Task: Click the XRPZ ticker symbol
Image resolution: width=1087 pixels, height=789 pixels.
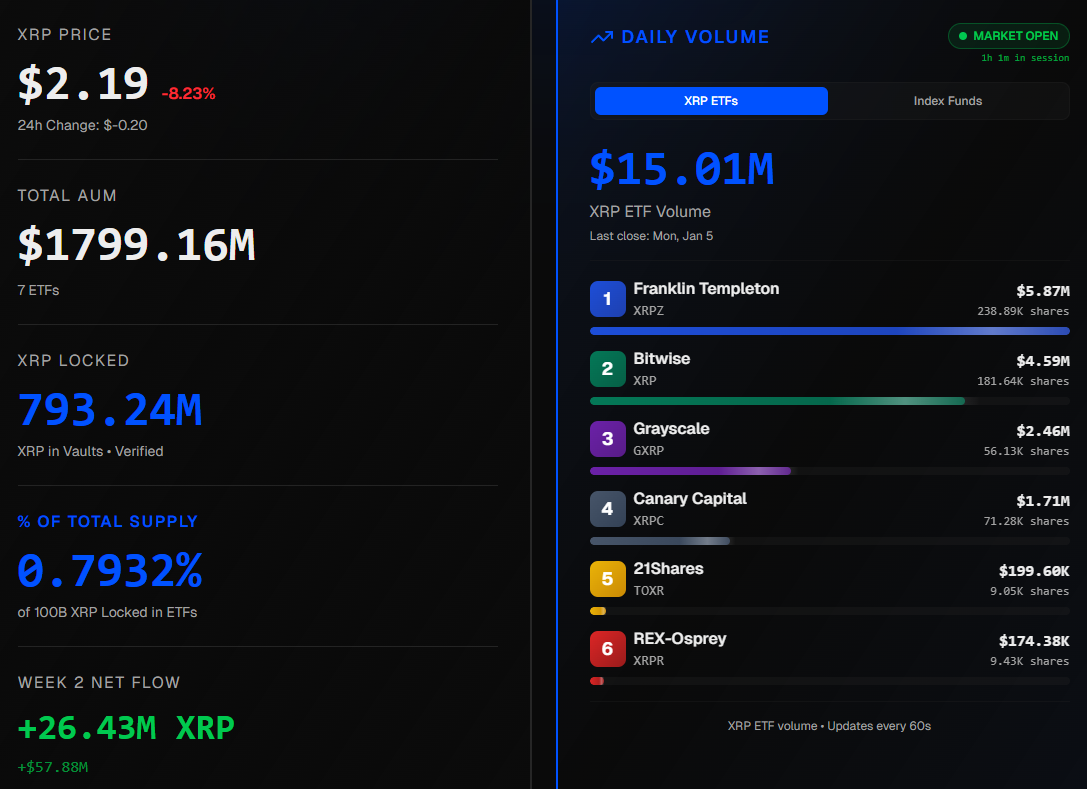Action: [x=648, y=311]
